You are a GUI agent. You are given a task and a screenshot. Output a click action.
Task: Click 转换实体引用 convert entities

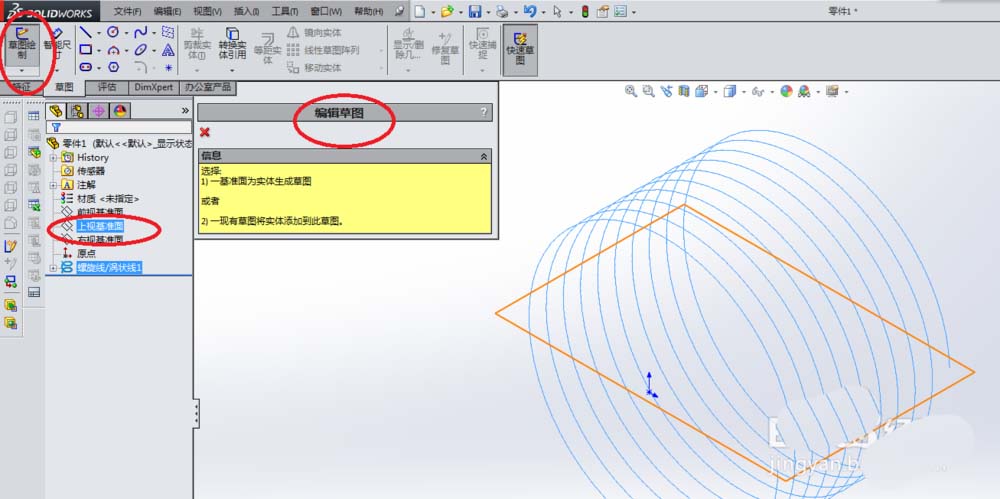click(232, 43)
